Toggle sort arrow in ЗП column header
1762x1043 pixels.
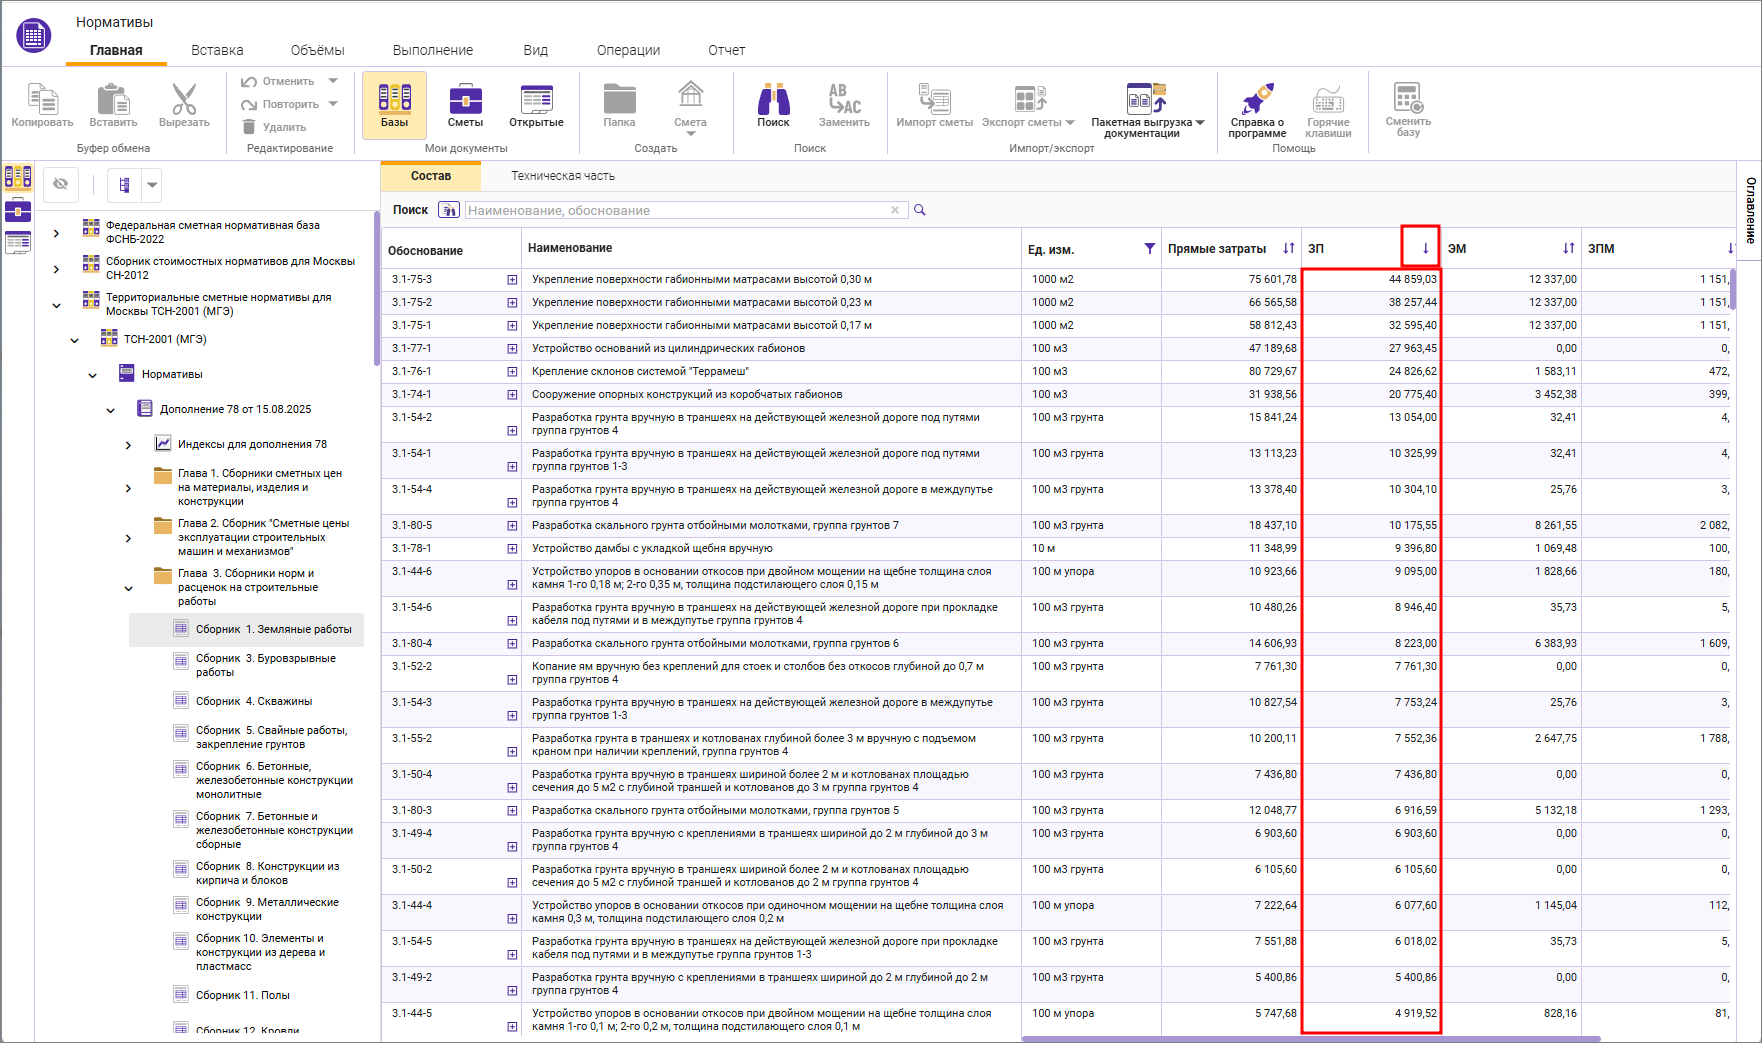1425,249
